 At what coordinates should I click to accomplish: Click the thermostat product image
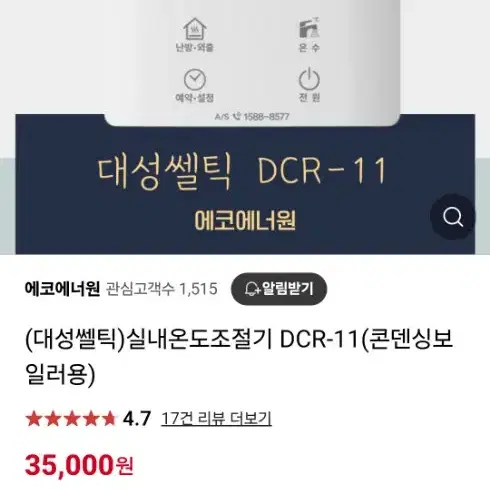252,63
